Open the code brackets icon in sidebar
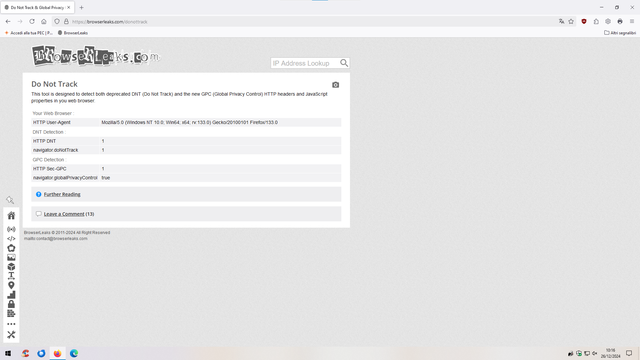The width and height of the screenshot is (640, 360). (11, 238)
